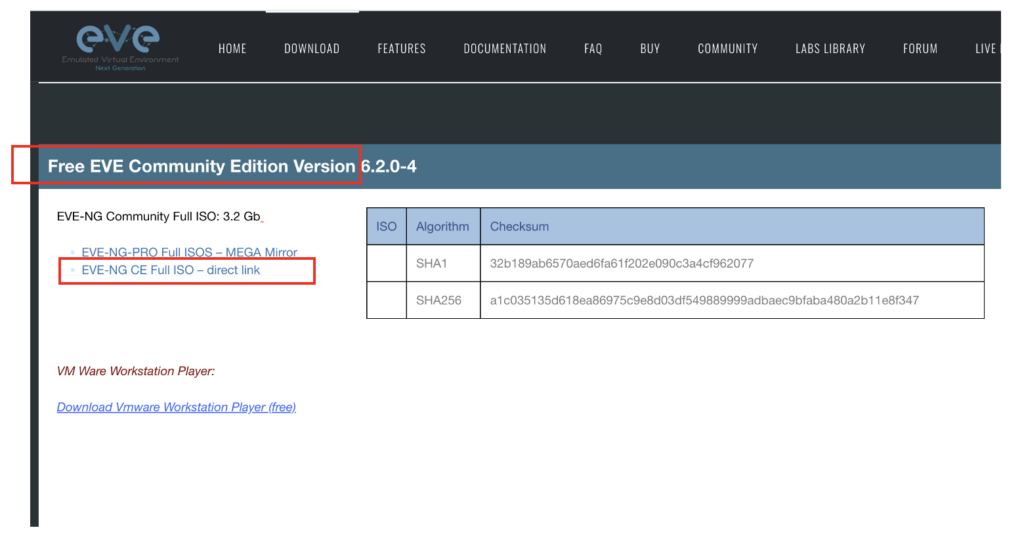Viewport: 1024px width, 534px height.
Task: Go to LABS LIBRARY
Action: [830, 48]
